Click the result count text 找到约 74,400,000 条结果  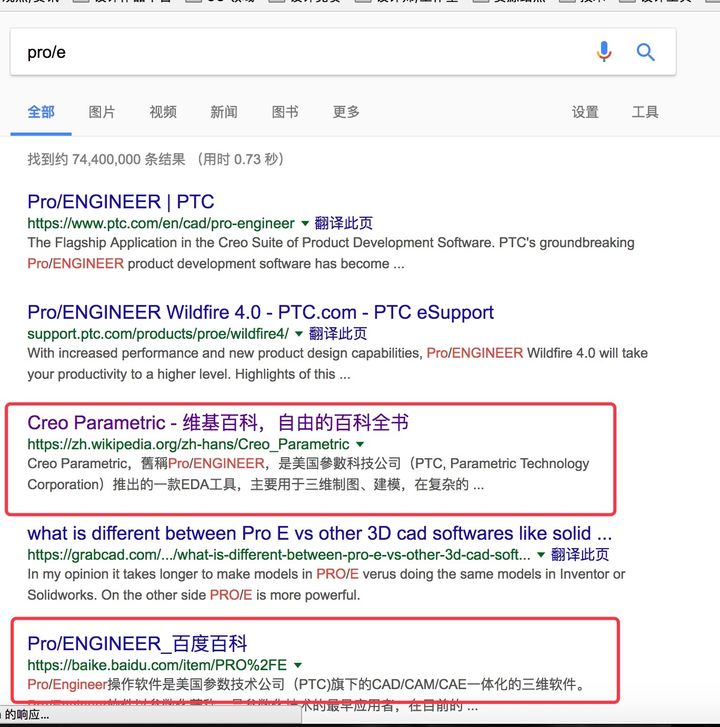pos(106,159)
